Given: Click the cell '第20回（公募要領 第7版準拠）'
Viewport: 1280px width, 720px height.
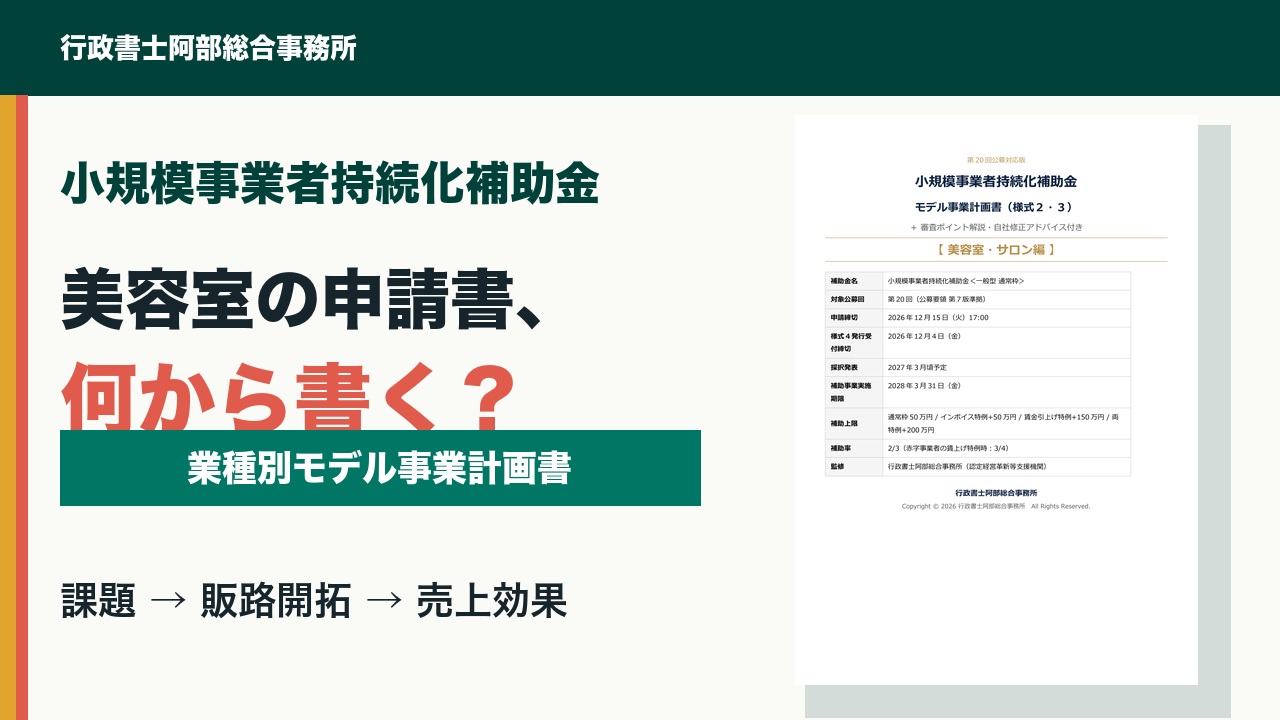Looking at the screenshot, I should coord(937,299).
